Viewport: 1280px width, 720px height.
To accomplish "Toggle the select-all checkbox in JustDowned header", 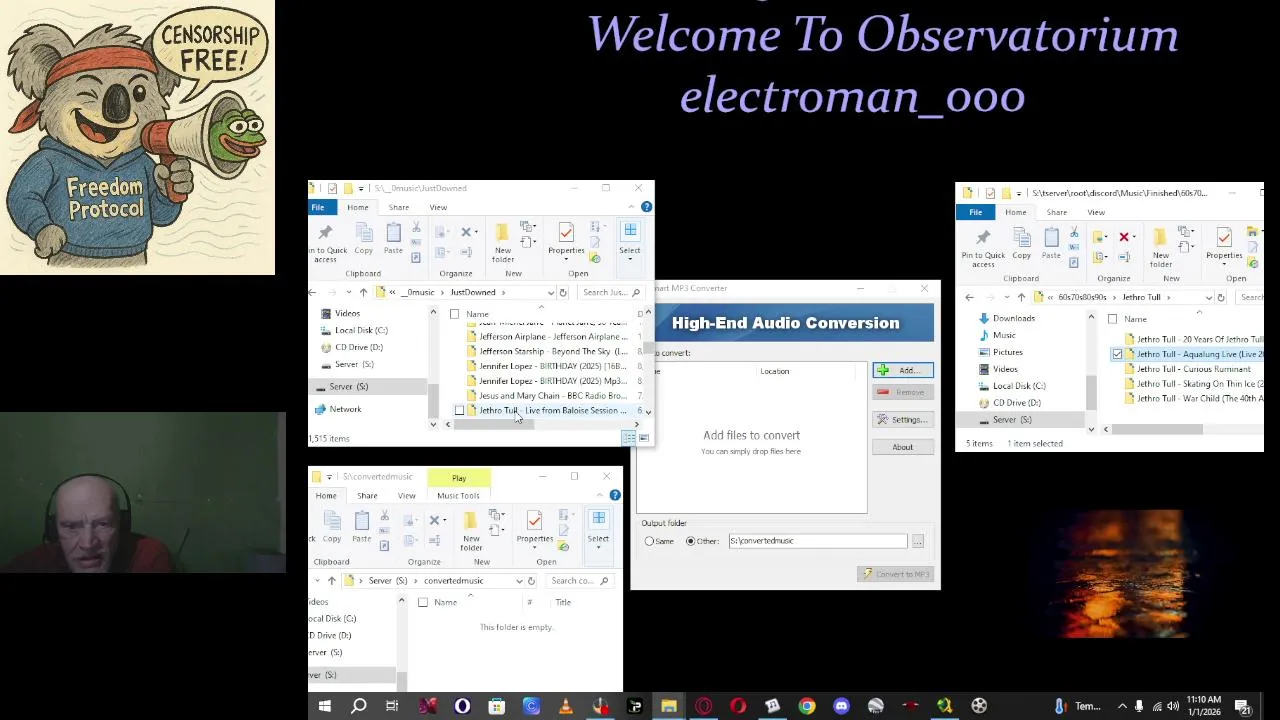I will [454, 314].
